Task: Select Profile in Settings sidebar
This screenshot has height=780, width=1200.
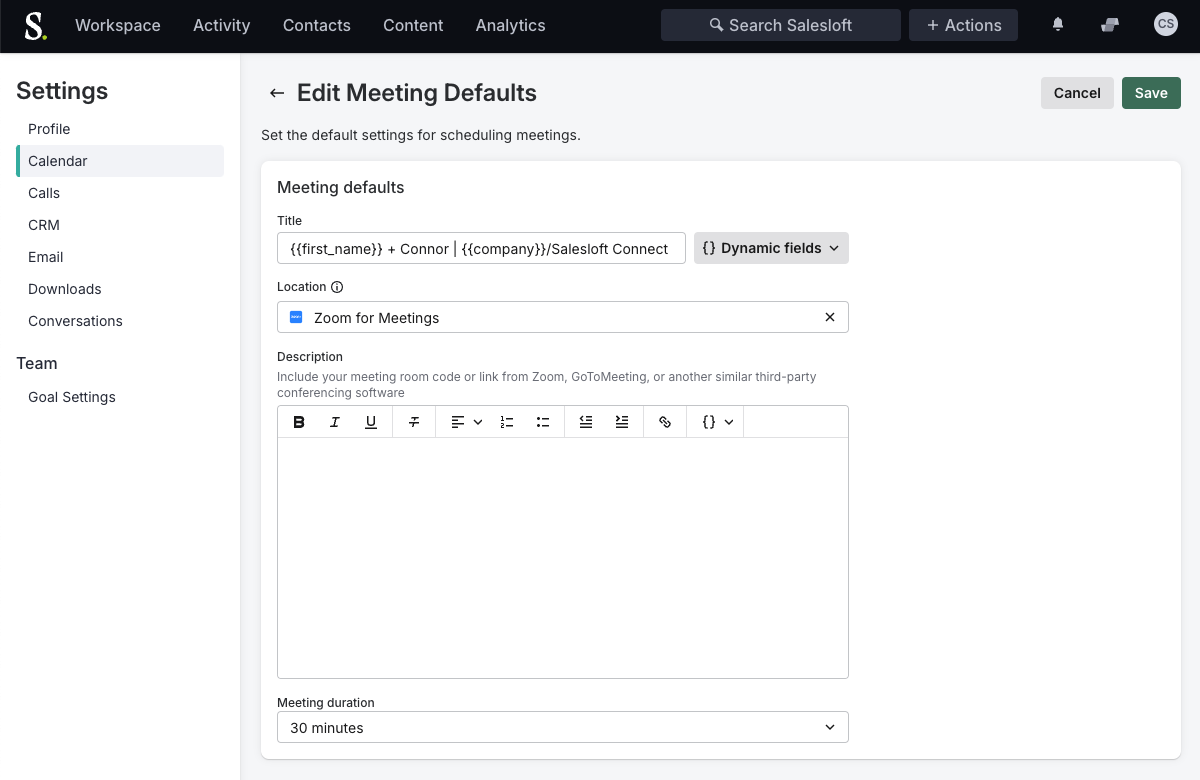Action: coord(120,129)
